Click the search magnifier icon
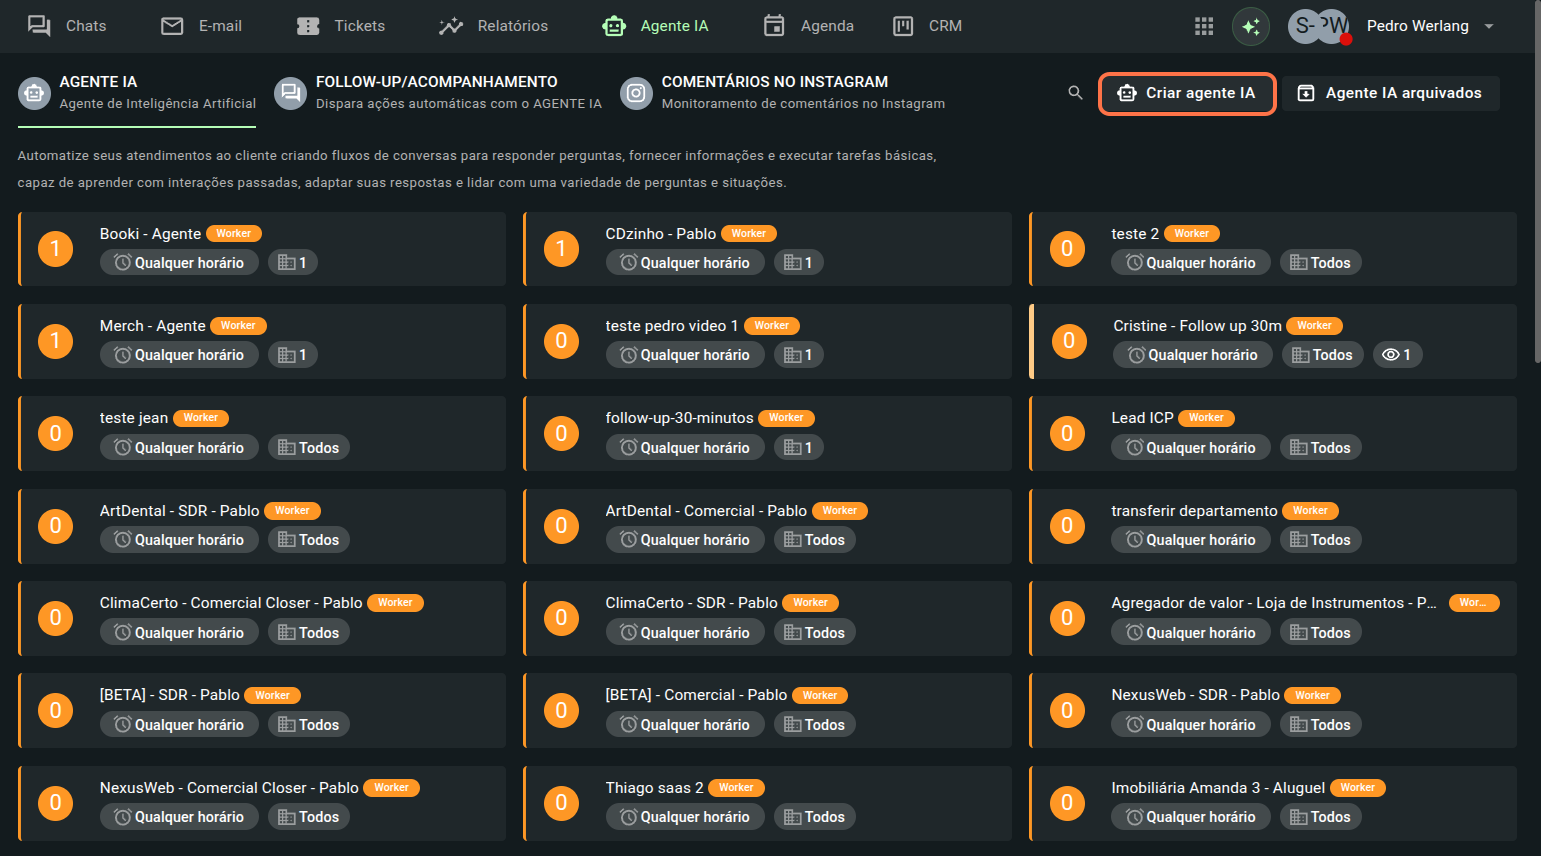1541x856 pixels. (x=1075, y=93)
